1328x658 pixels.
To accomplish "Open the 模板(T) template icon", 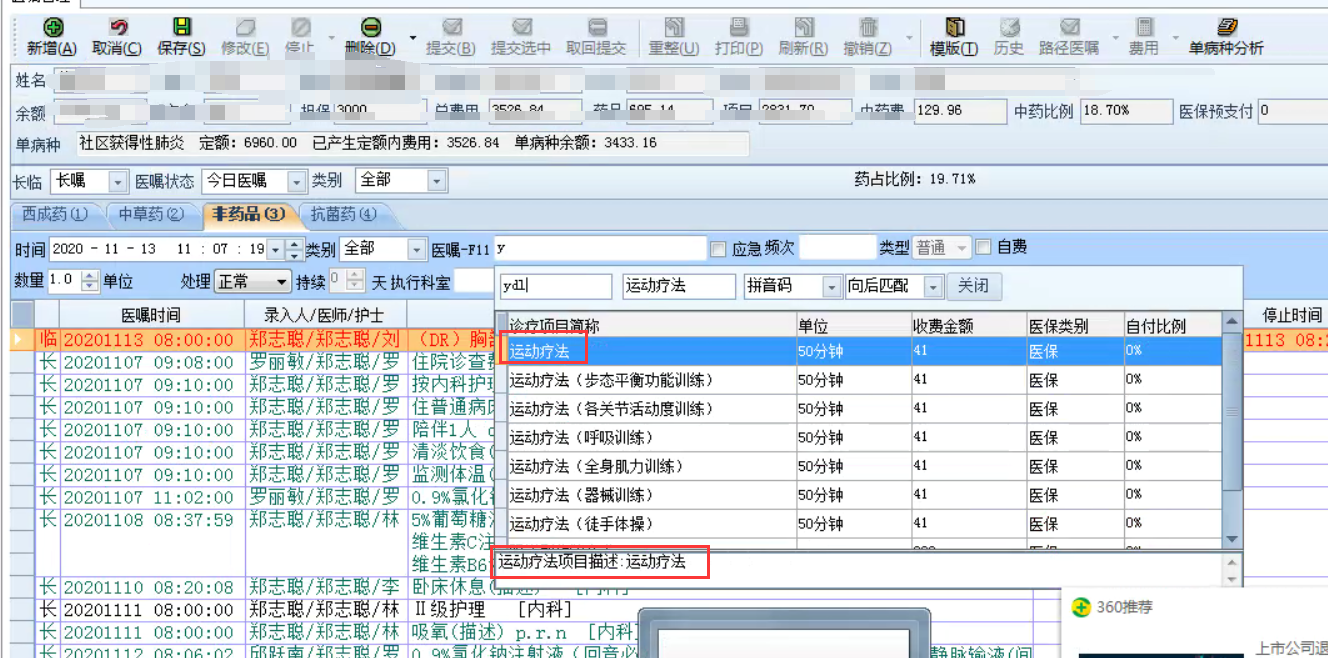I will [954, 29].
